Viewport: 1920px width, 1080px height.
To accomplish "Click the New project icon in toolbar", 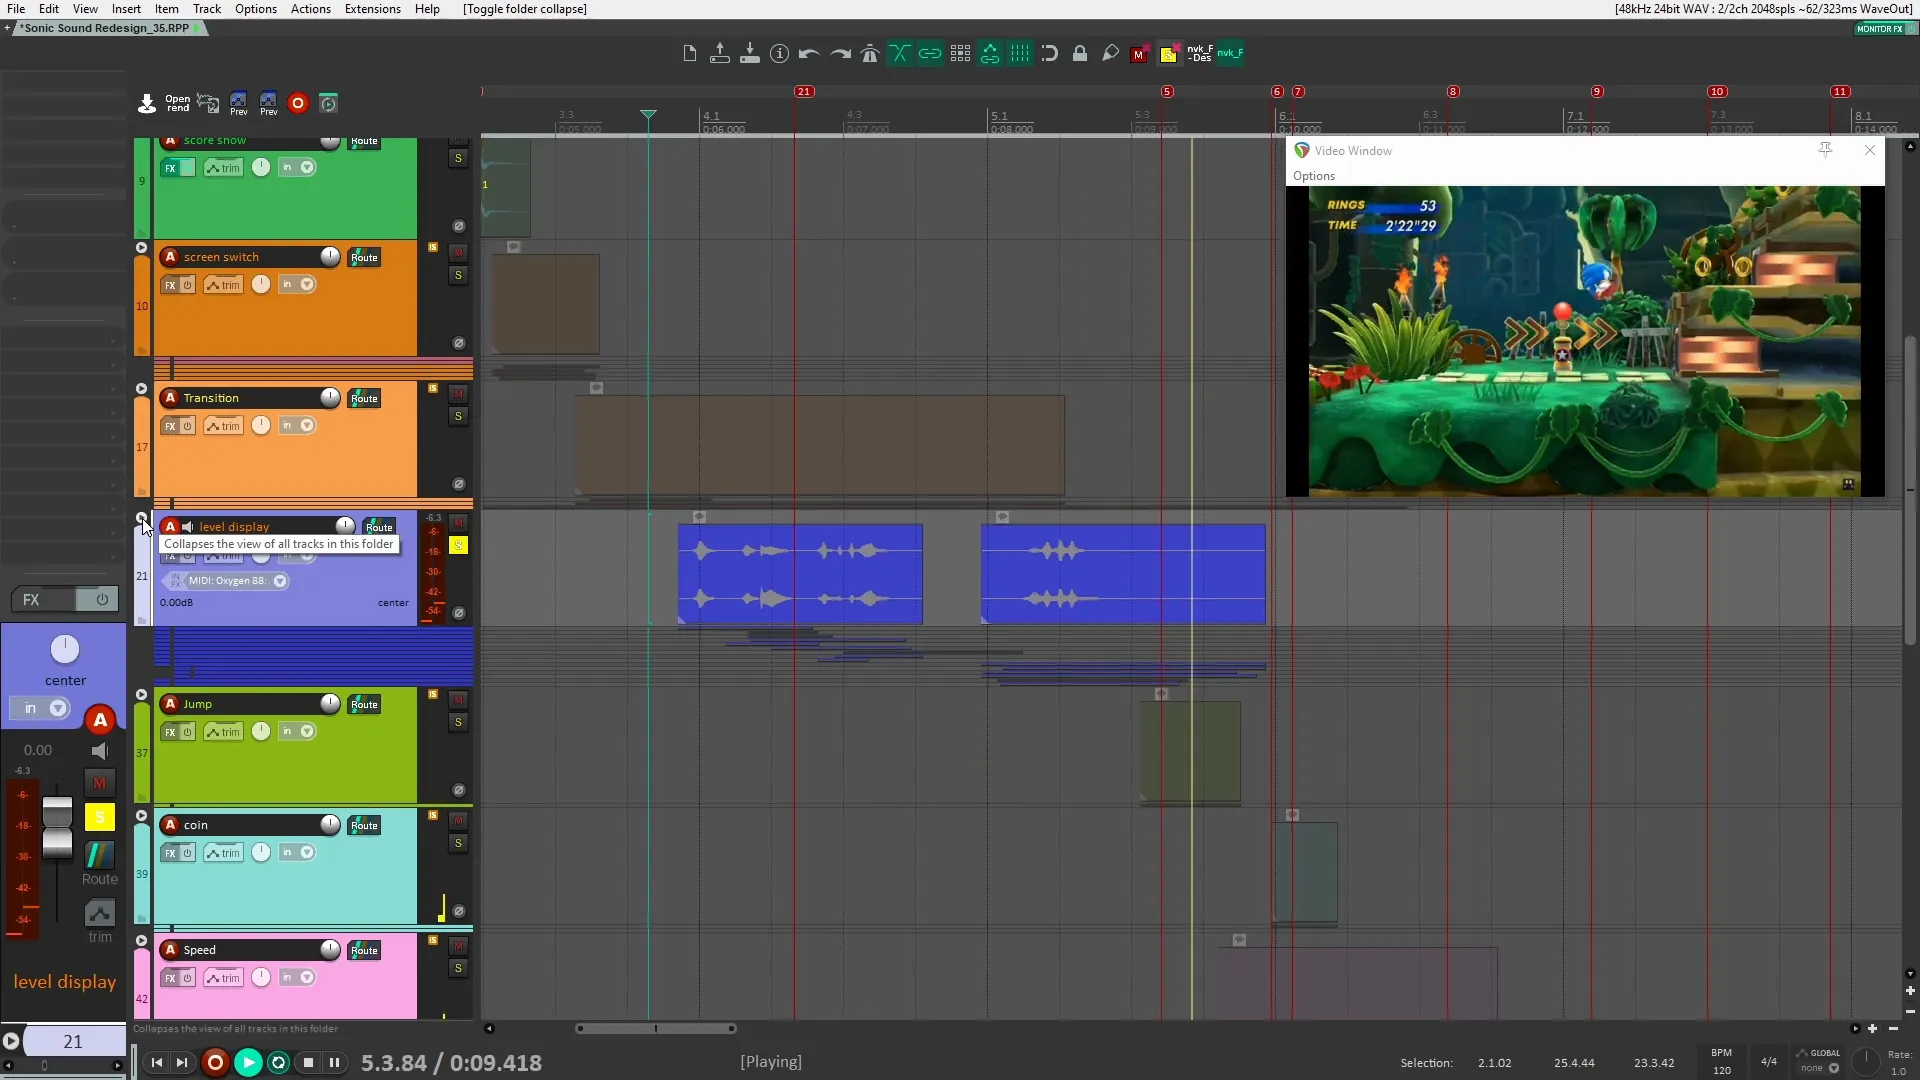I will tap(689, 54).
